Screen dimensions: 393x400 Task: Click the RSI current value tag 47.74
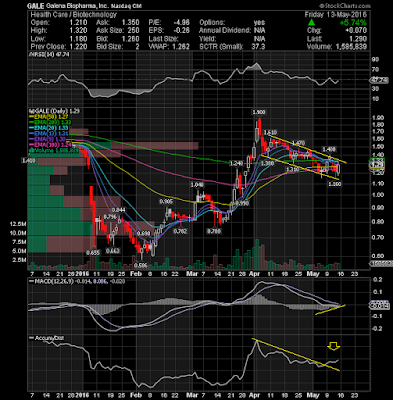tap(379, 80)
